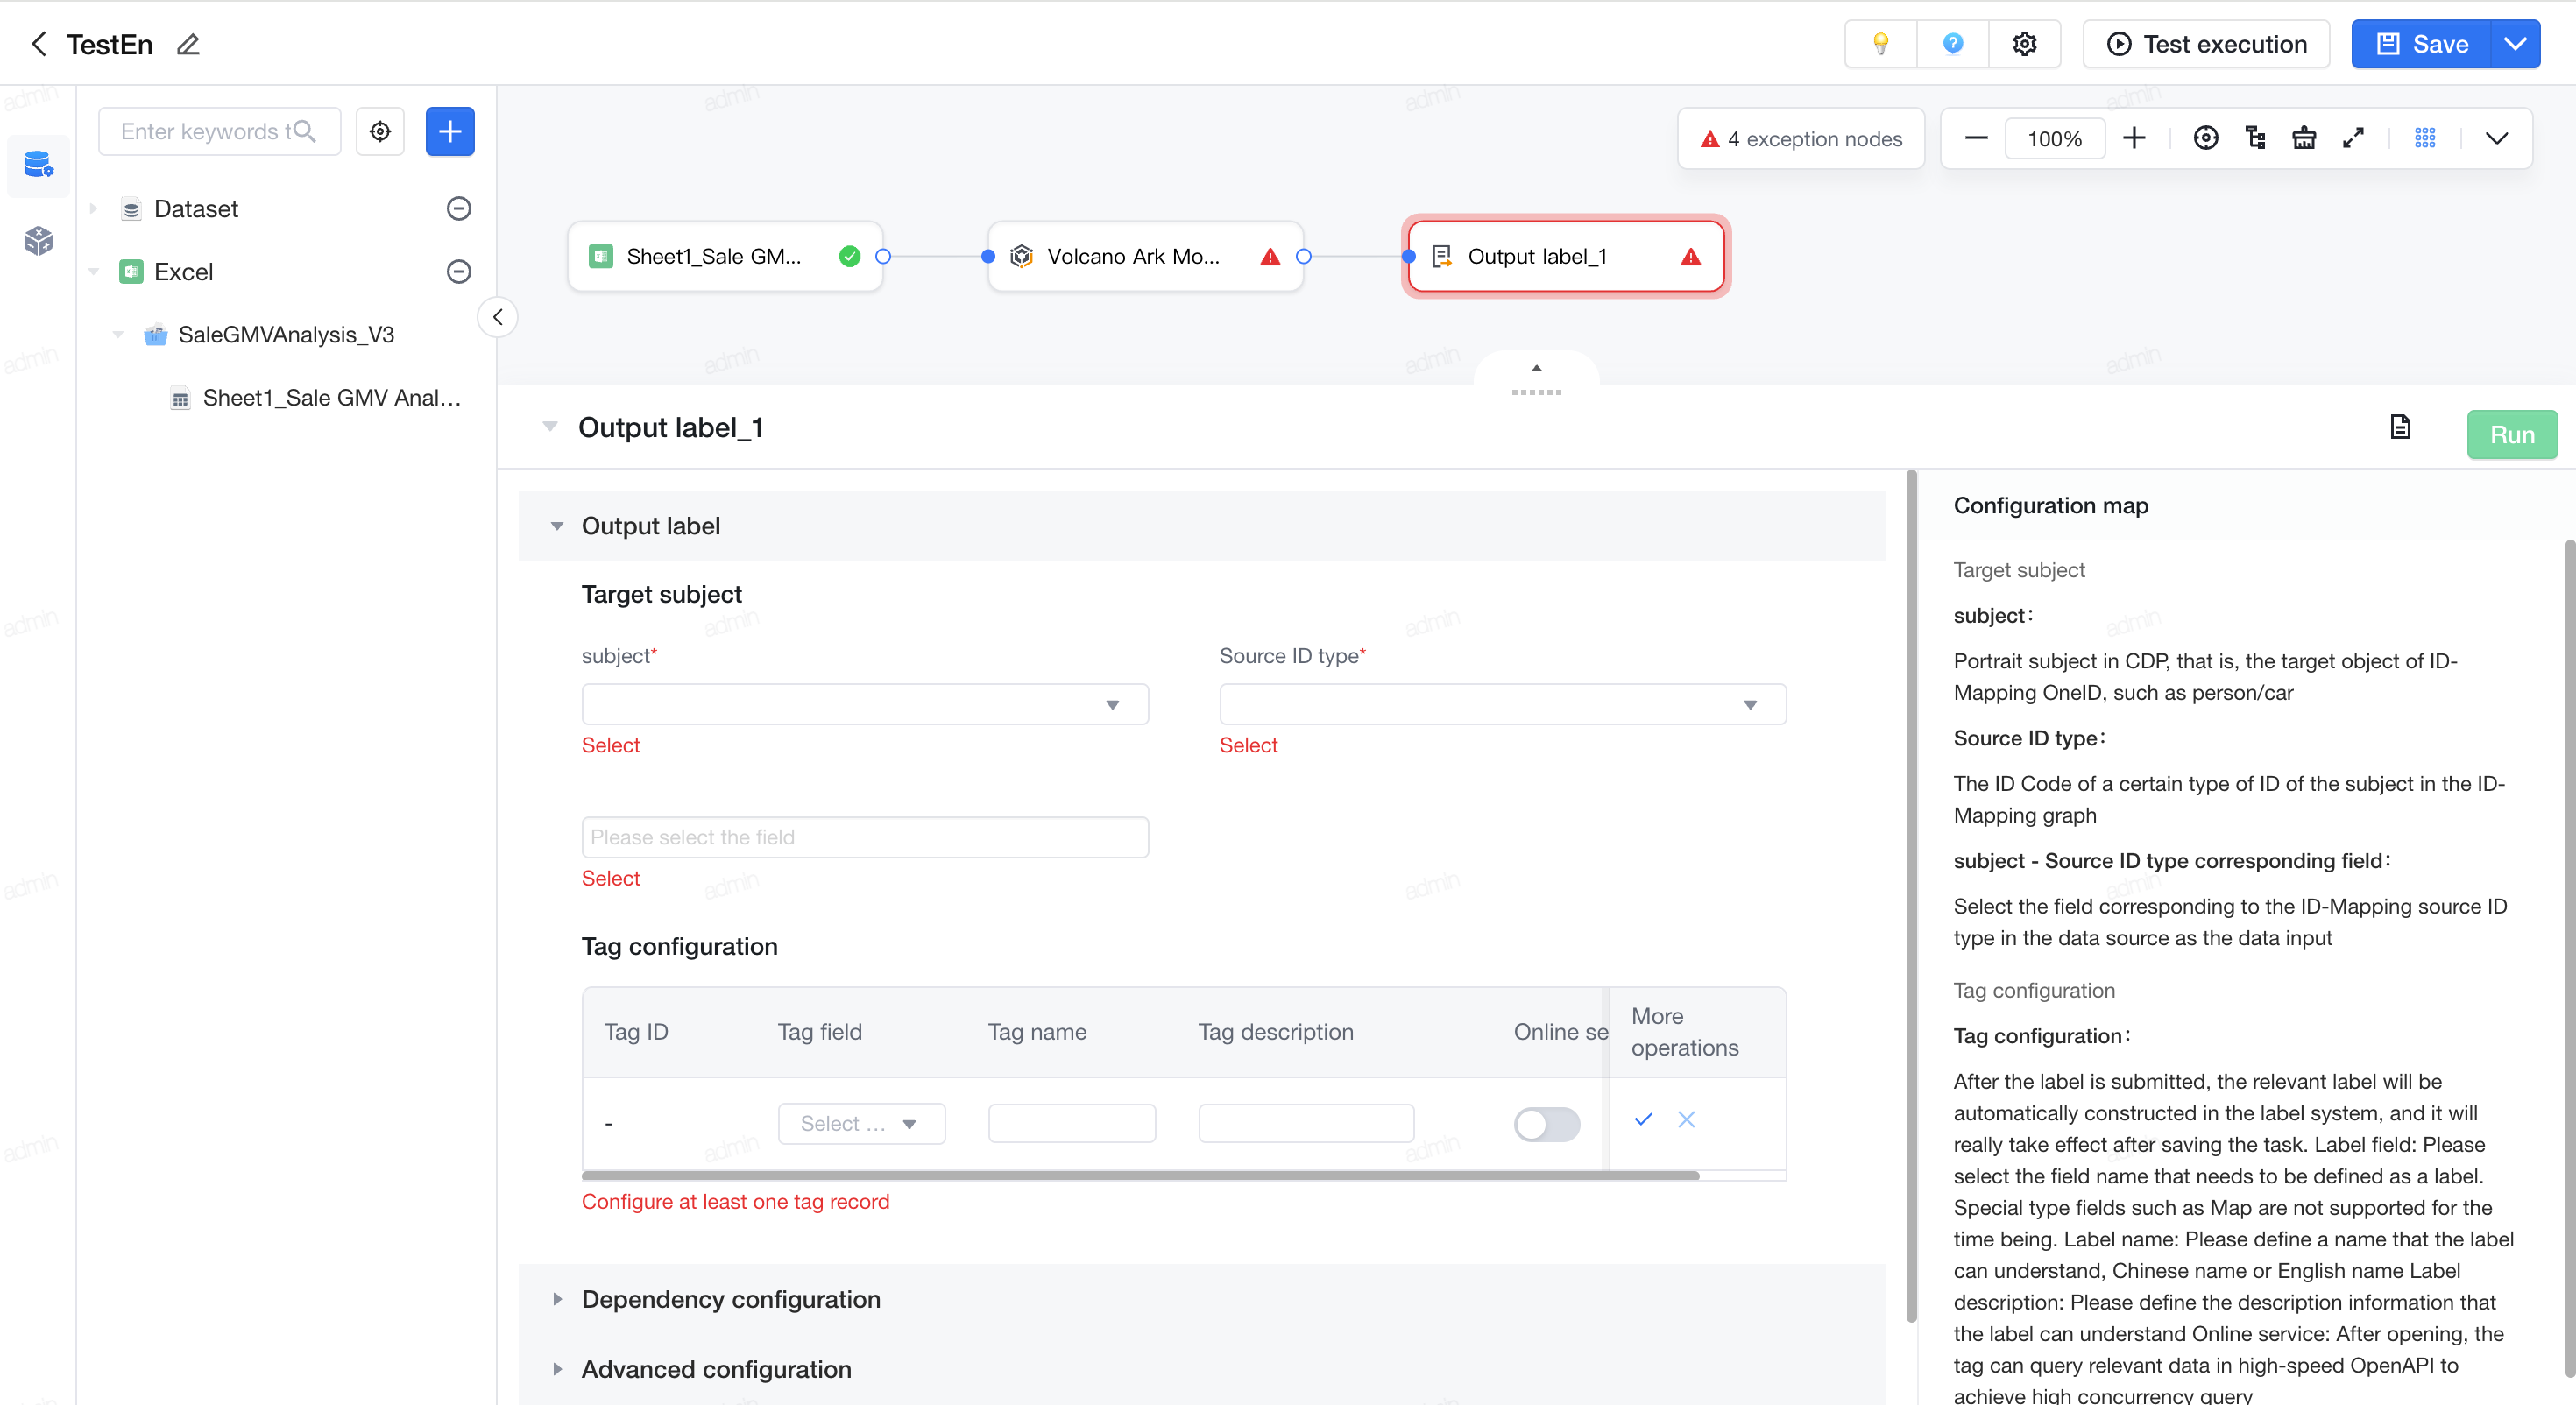Click the green Run button
2576x1405 pixels.
pos(2511,434)
